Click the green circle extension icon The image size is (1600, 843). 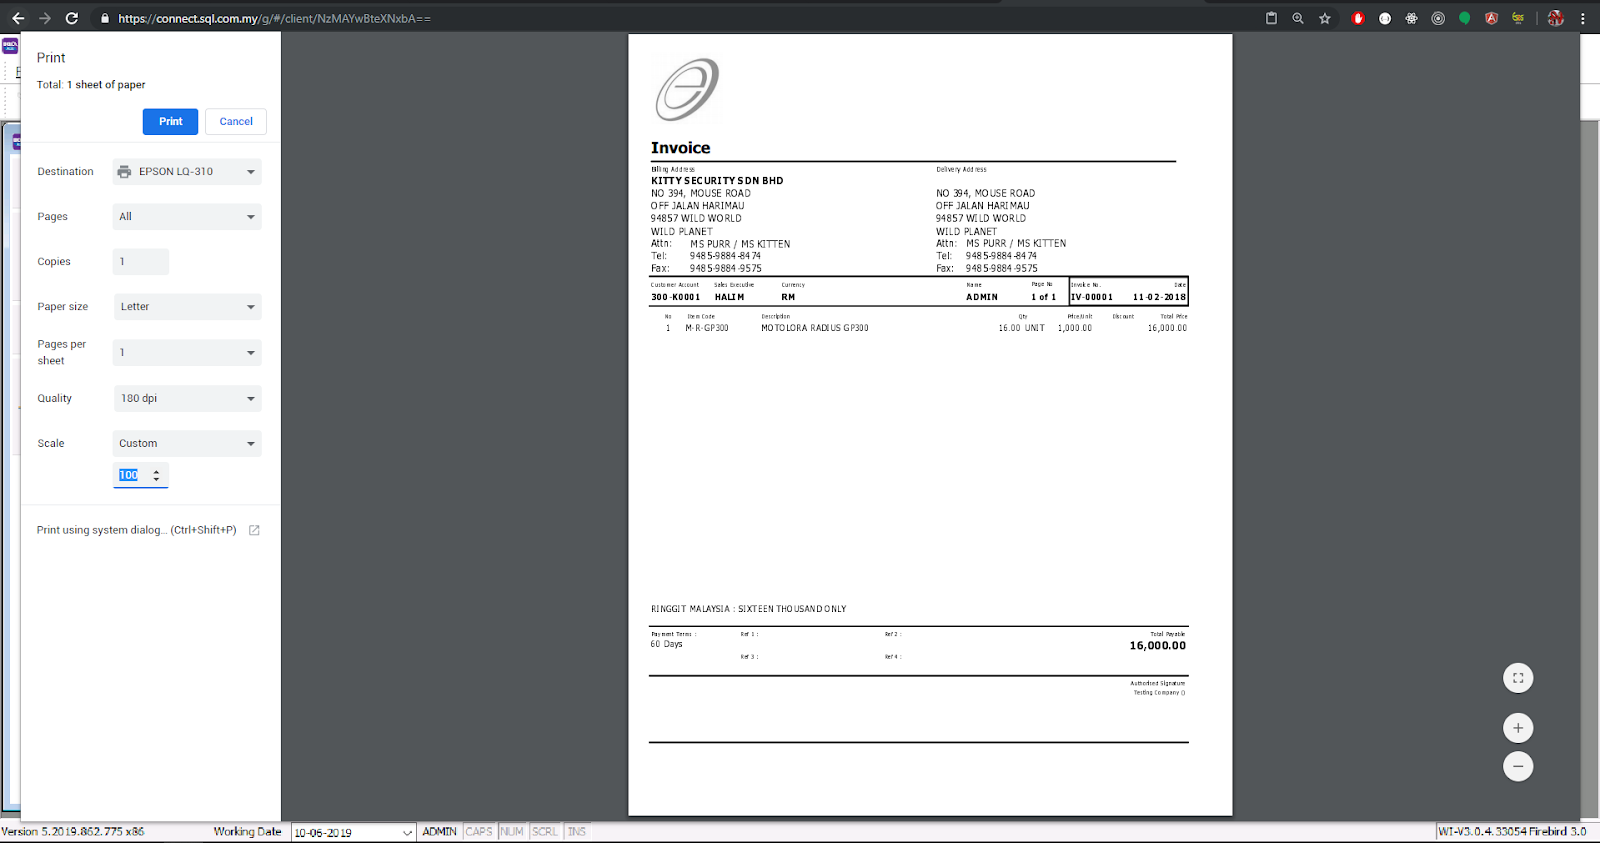1465,18
